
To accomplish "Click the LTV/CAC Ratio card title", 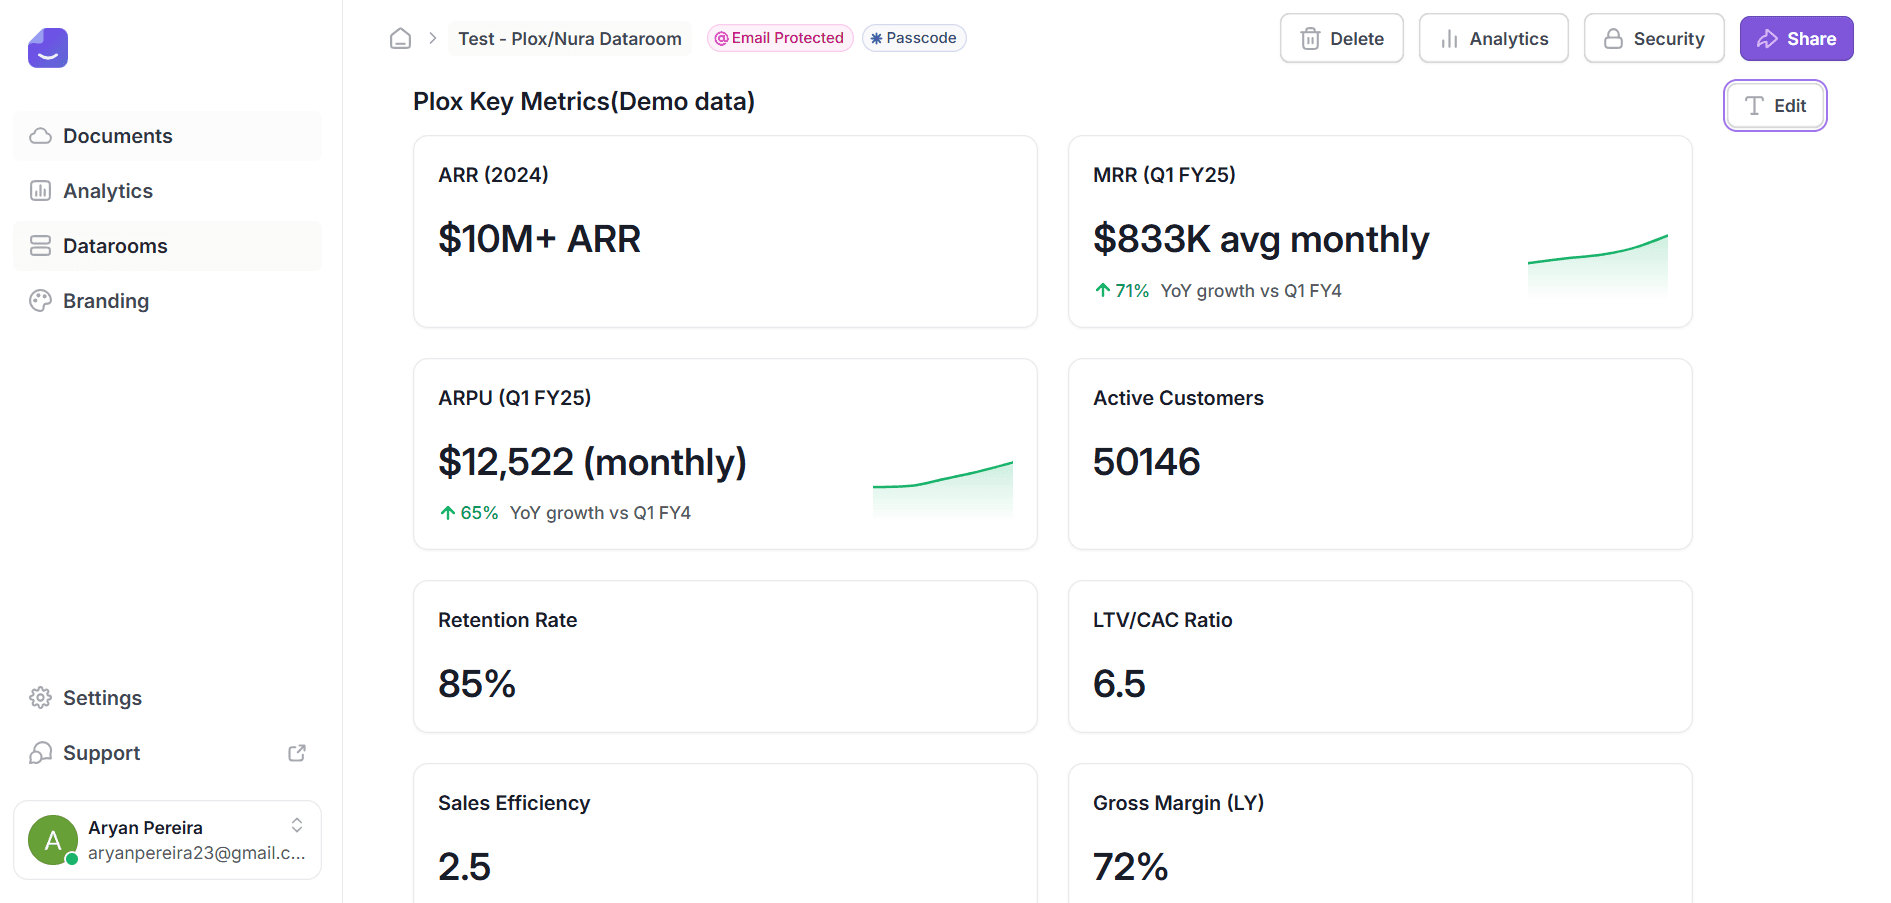I will pos(1162,620).
